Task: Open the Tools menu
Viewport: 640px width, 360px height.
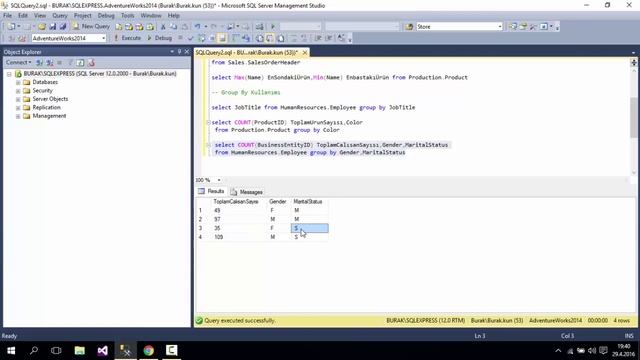Action: (x=127, y=16)
